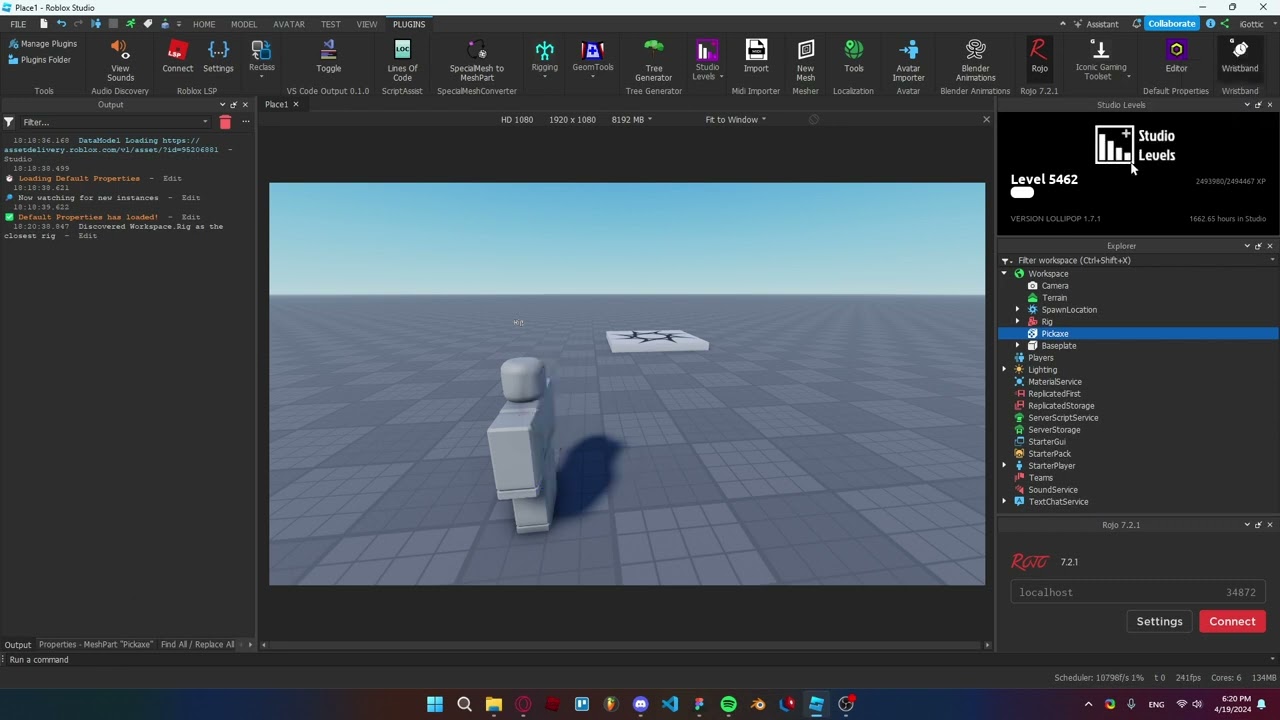This screenshot has height=720, width=1280.
Task: Launch the Tree Generator plugin
Action: (x=653, y=60)
